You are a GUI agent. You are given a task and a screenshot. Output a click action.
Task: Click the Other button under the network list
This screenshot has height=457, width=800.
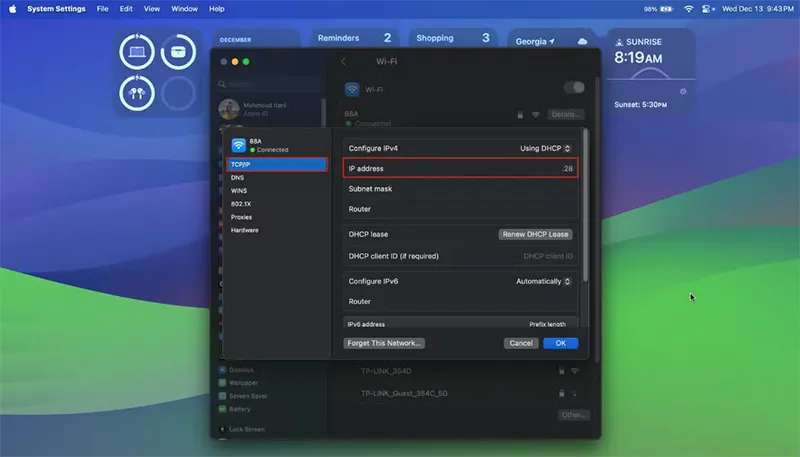(573, 415)
